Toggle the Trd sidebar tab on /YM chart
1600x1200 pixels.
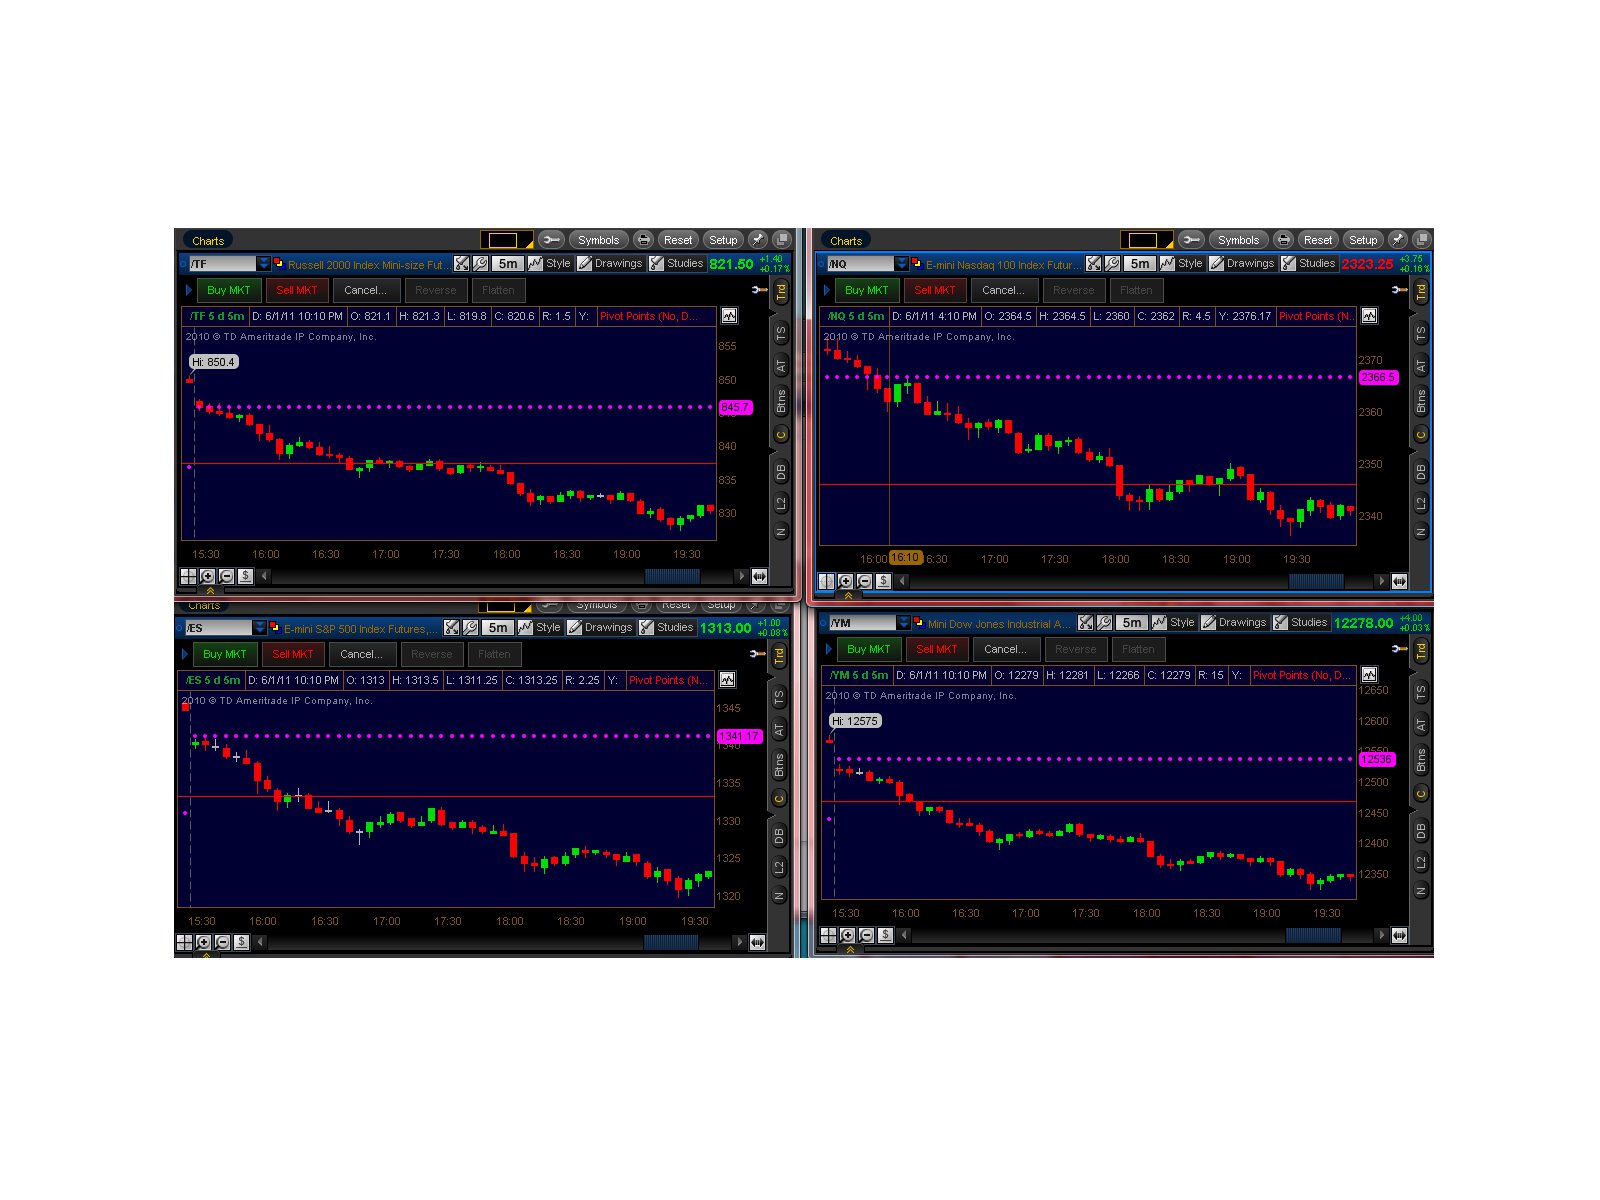(x=1421, y=651)
